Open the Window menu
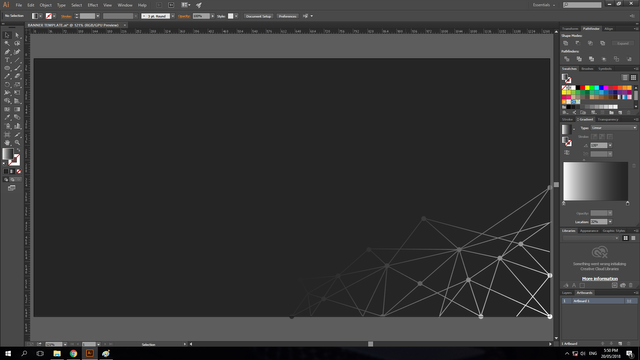The width and height of the screenshot is (640, 360). coord(125,5)
